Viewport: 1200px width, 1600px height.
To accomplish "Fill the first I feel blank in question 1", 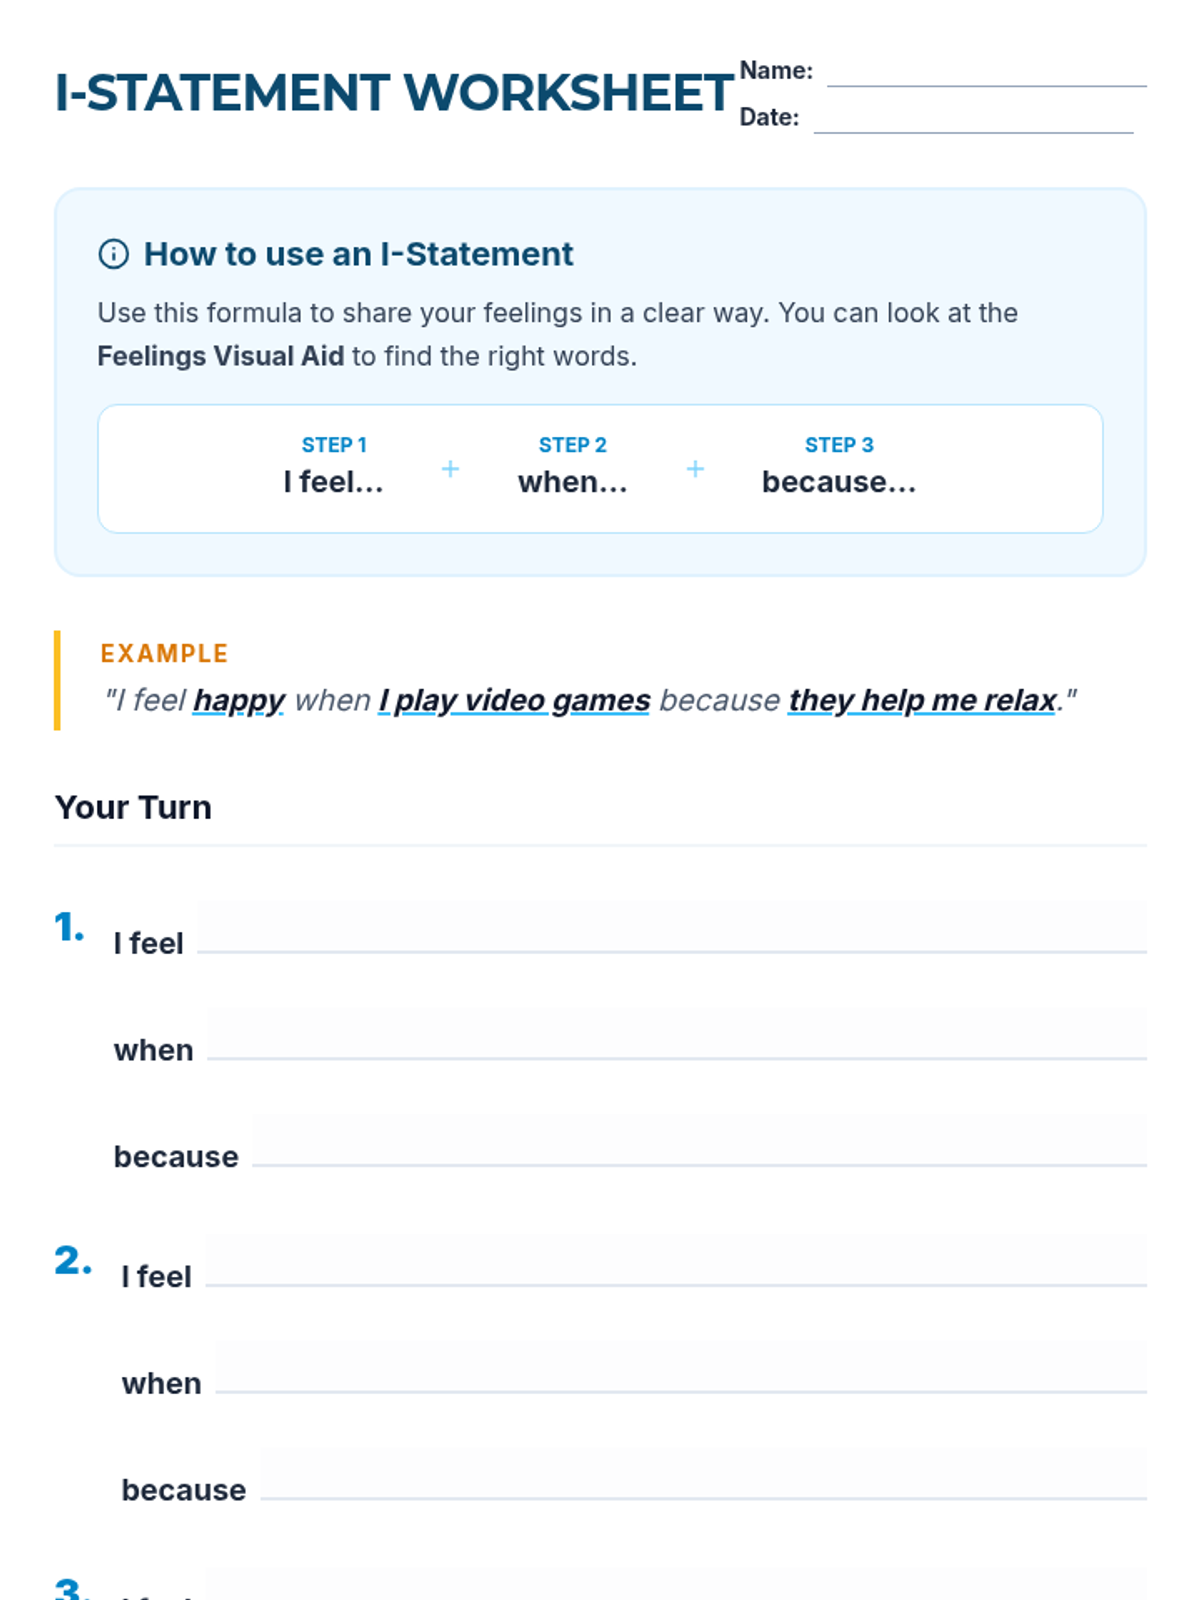I will tap(671, 928).
